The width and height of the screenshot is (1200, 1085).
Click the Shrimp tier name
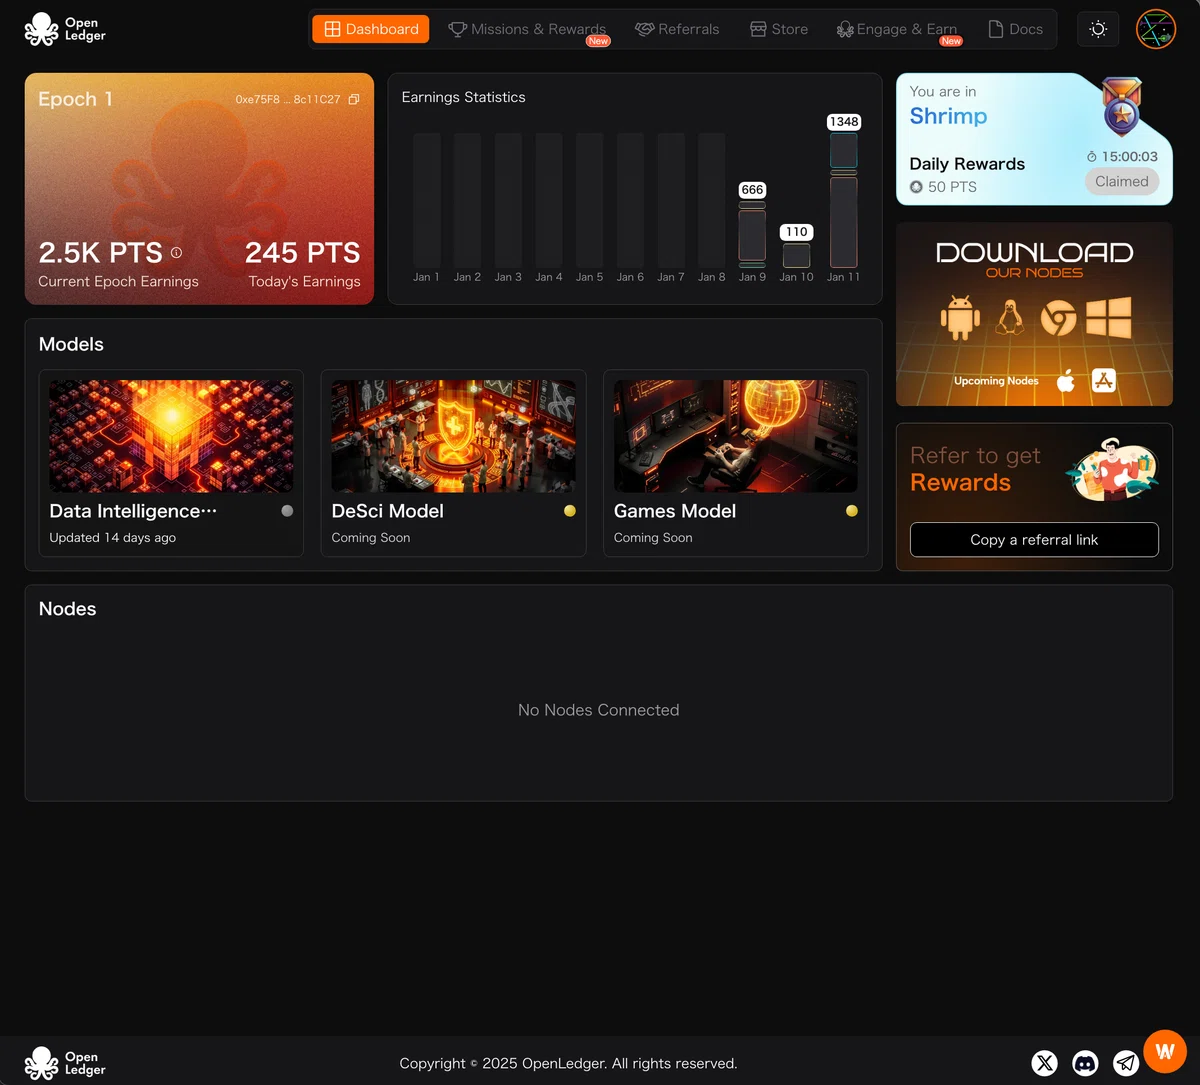948,116
